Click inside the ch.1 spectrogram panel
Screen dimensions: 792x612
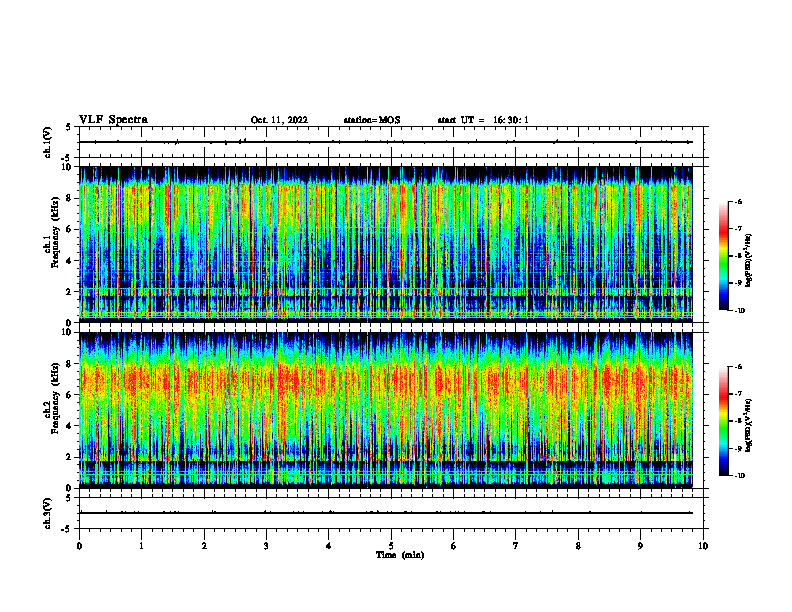coord(386,244)
